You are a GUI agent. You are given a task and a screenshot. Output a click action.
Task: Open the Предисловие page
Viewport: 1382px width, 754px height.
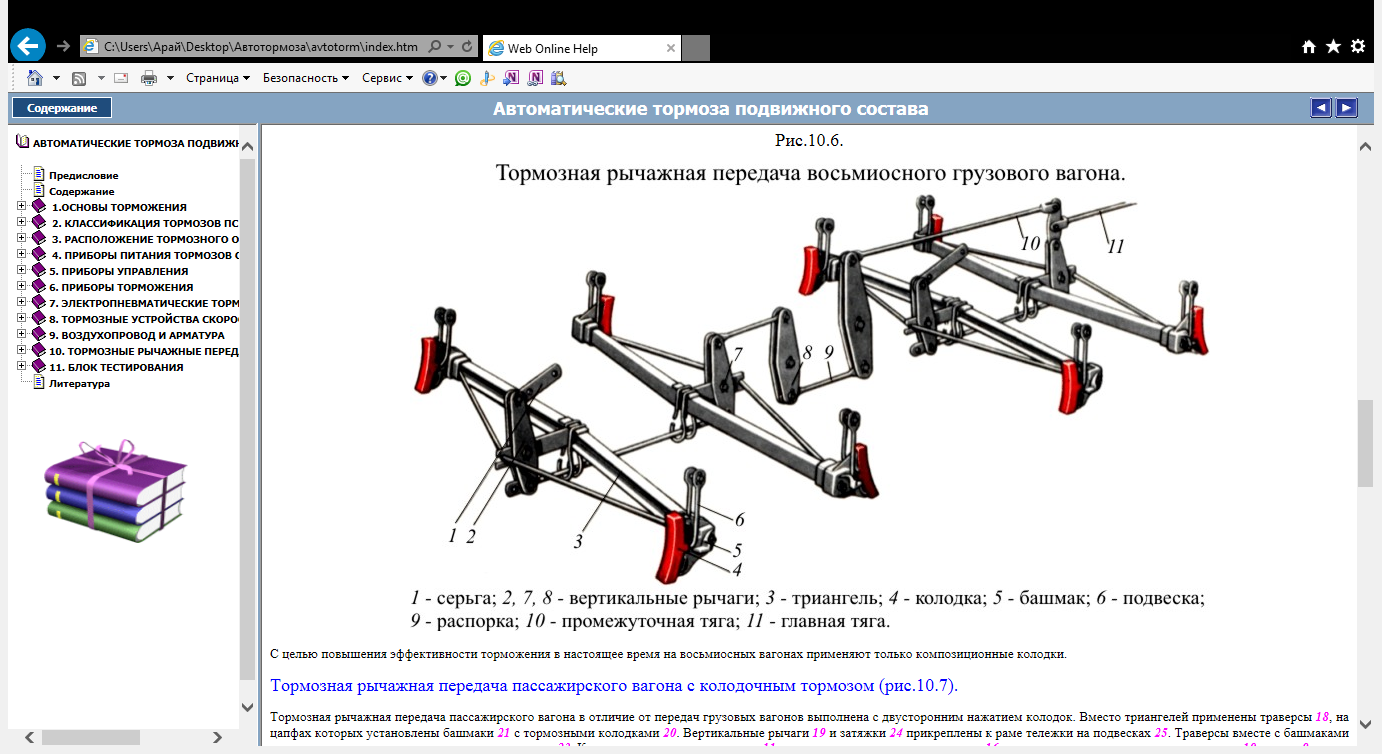tap(83, 175)
